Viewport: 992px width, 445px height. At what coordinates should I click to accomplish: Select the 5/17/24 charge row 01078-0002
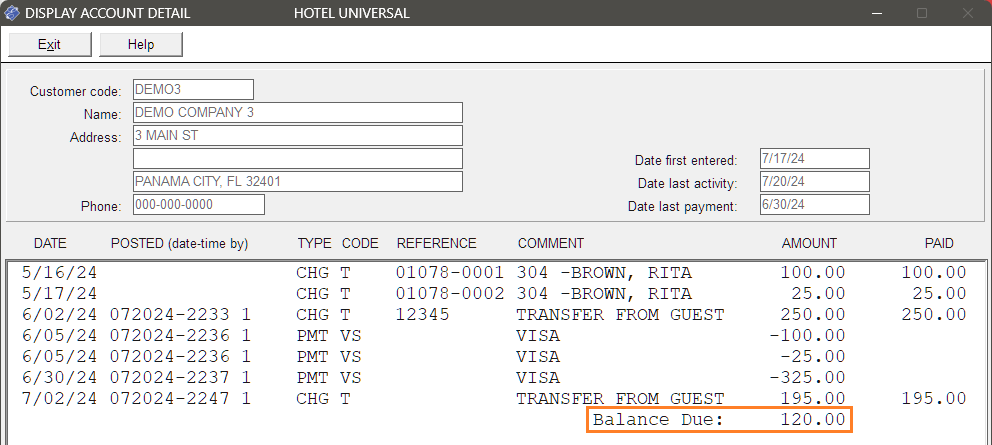(x=494, y=294)
